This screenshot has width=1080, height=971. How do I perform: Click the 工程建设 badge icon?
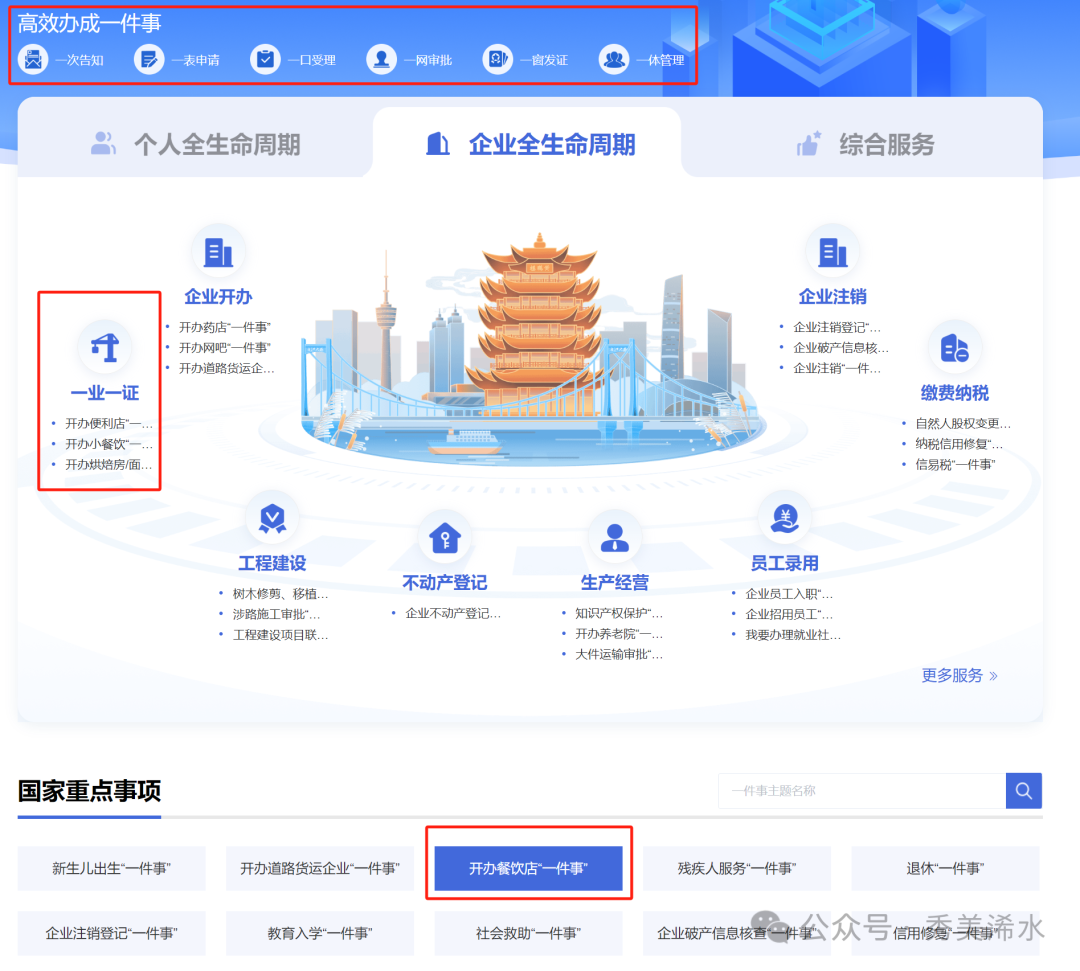click(x=272, y=518)
